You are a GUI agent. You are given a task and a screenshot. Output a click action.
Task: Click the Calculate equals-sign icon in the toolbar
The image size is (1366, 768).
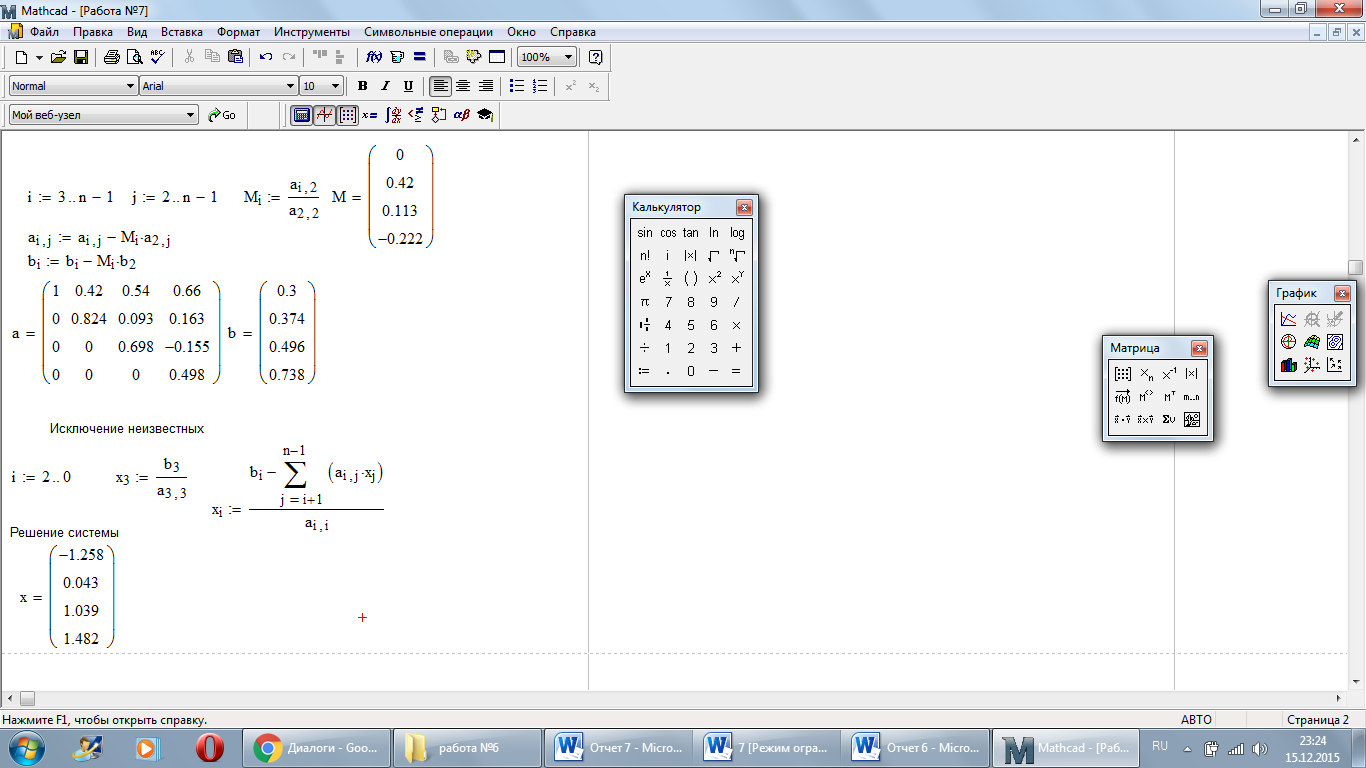point(419,57)
